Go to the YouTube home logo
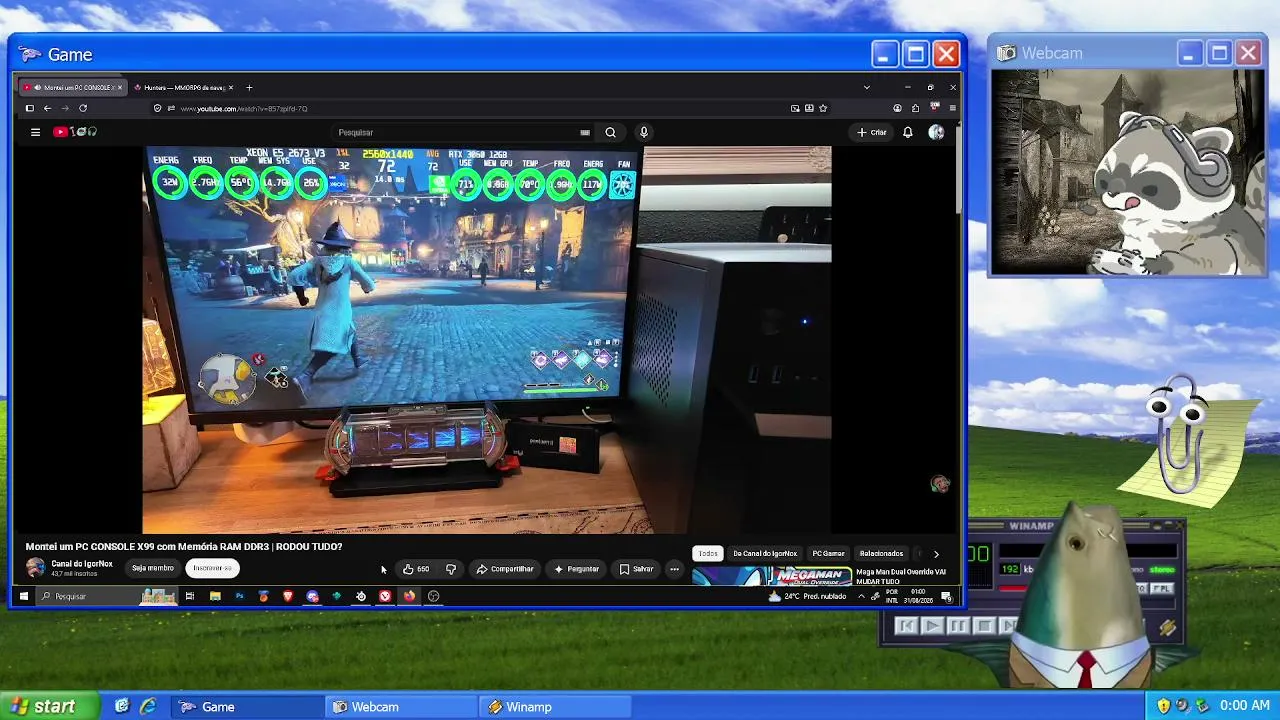This screenshot has width=1280, height=720. 76,132
